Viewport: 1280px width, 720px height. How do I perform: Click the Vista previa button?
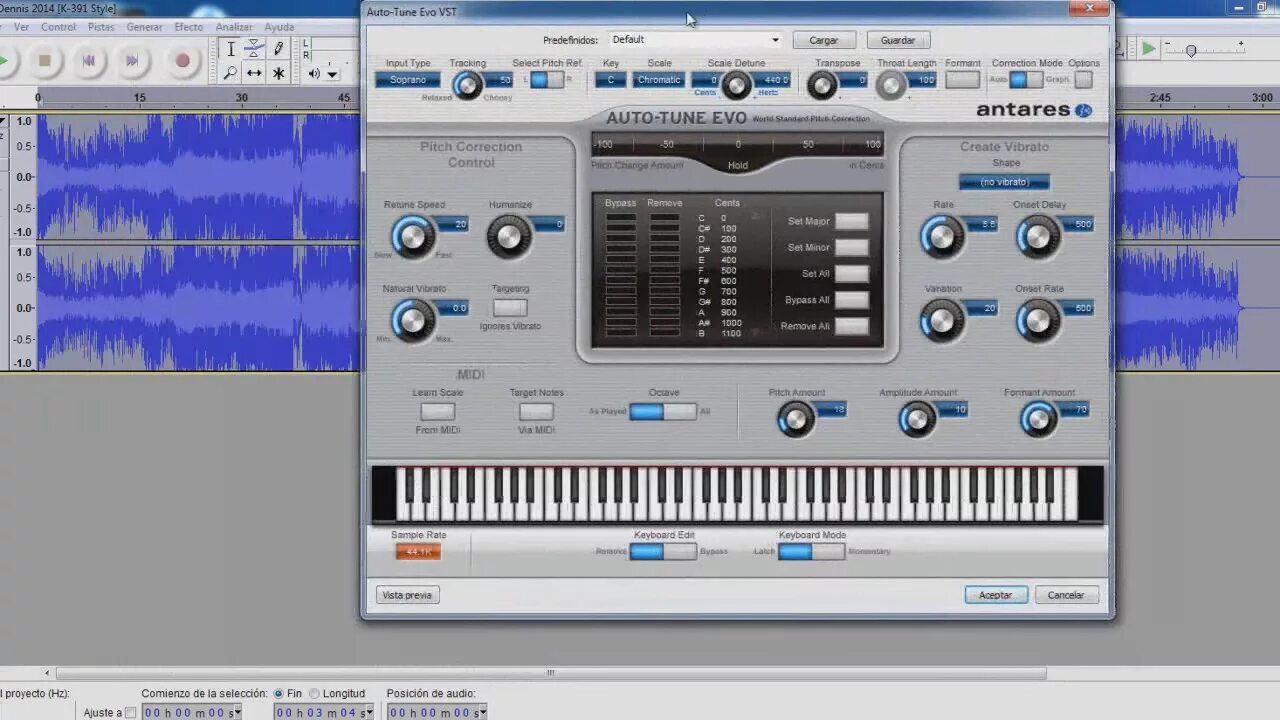click(408, 595)
